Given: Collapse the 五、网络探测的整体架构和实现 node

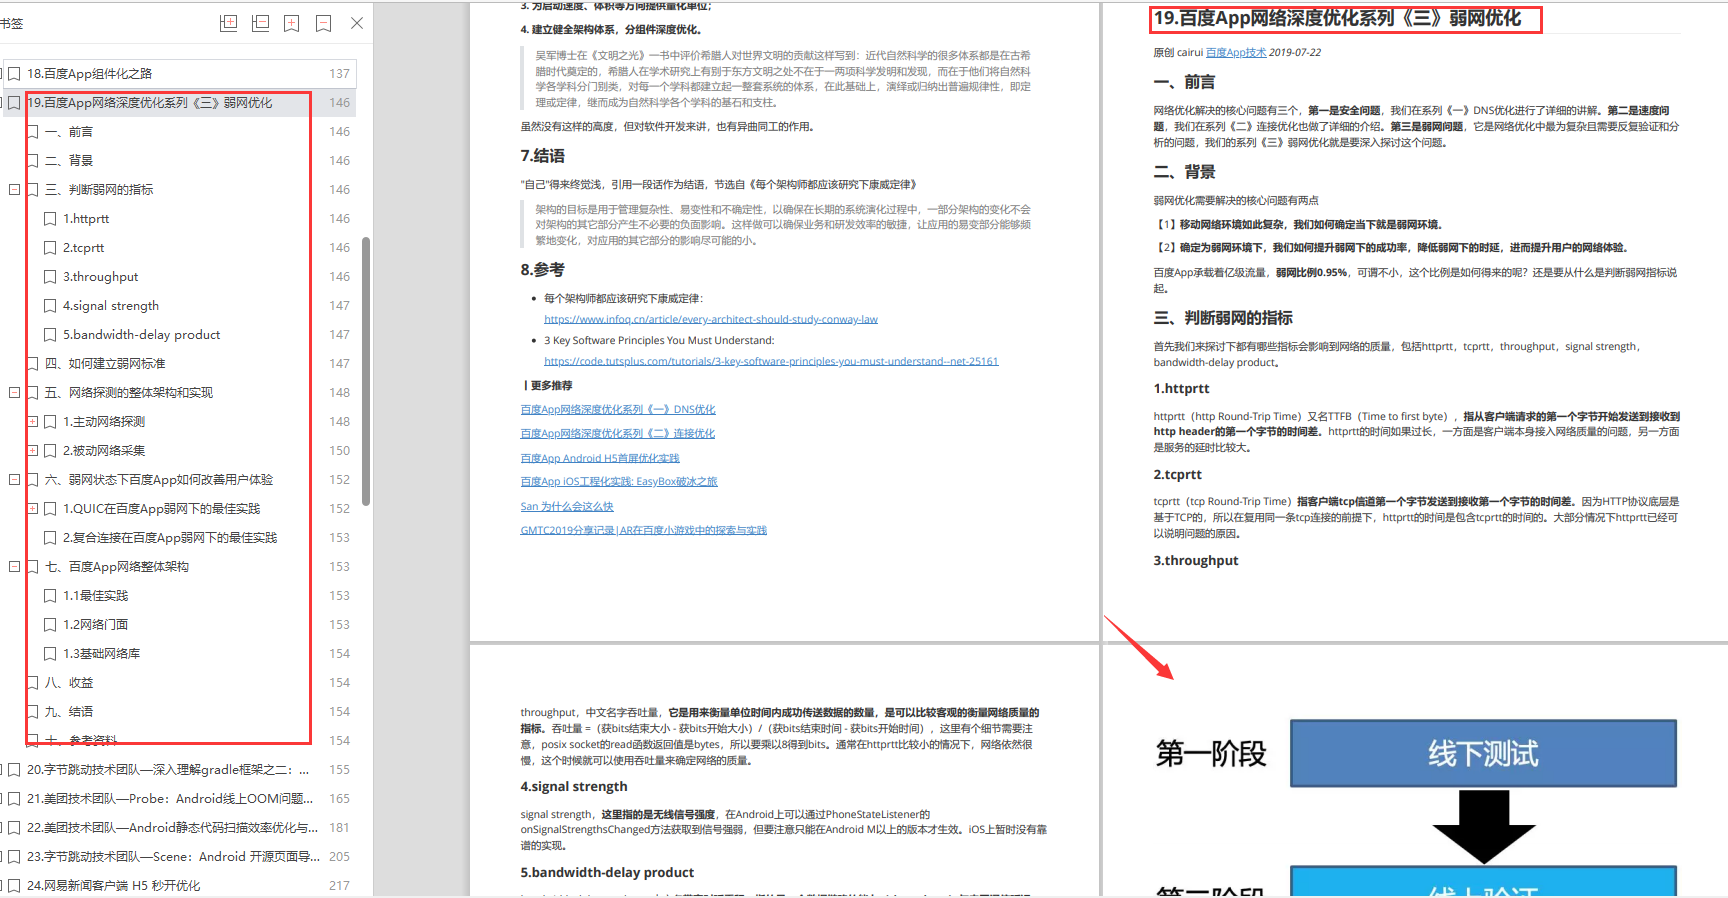Looking at the screenshot, I should 14,392.
